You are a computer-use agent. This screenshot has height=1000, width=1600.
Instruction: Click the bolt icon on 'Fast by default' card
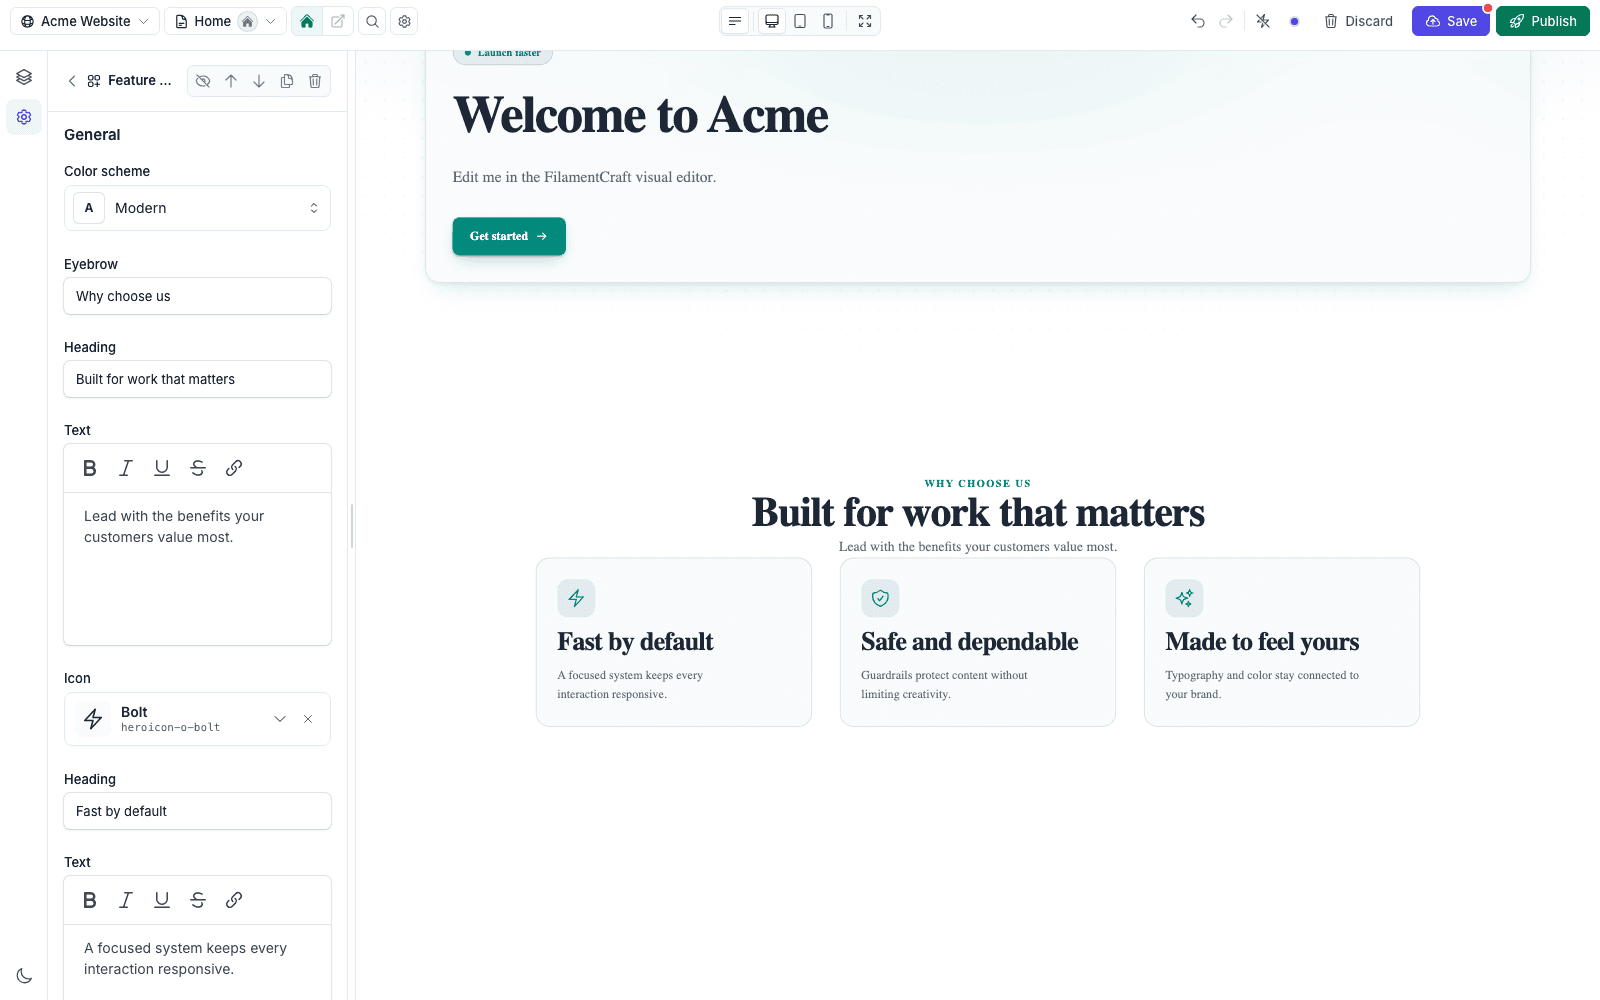pyautogui.click(x=576, y=598)
